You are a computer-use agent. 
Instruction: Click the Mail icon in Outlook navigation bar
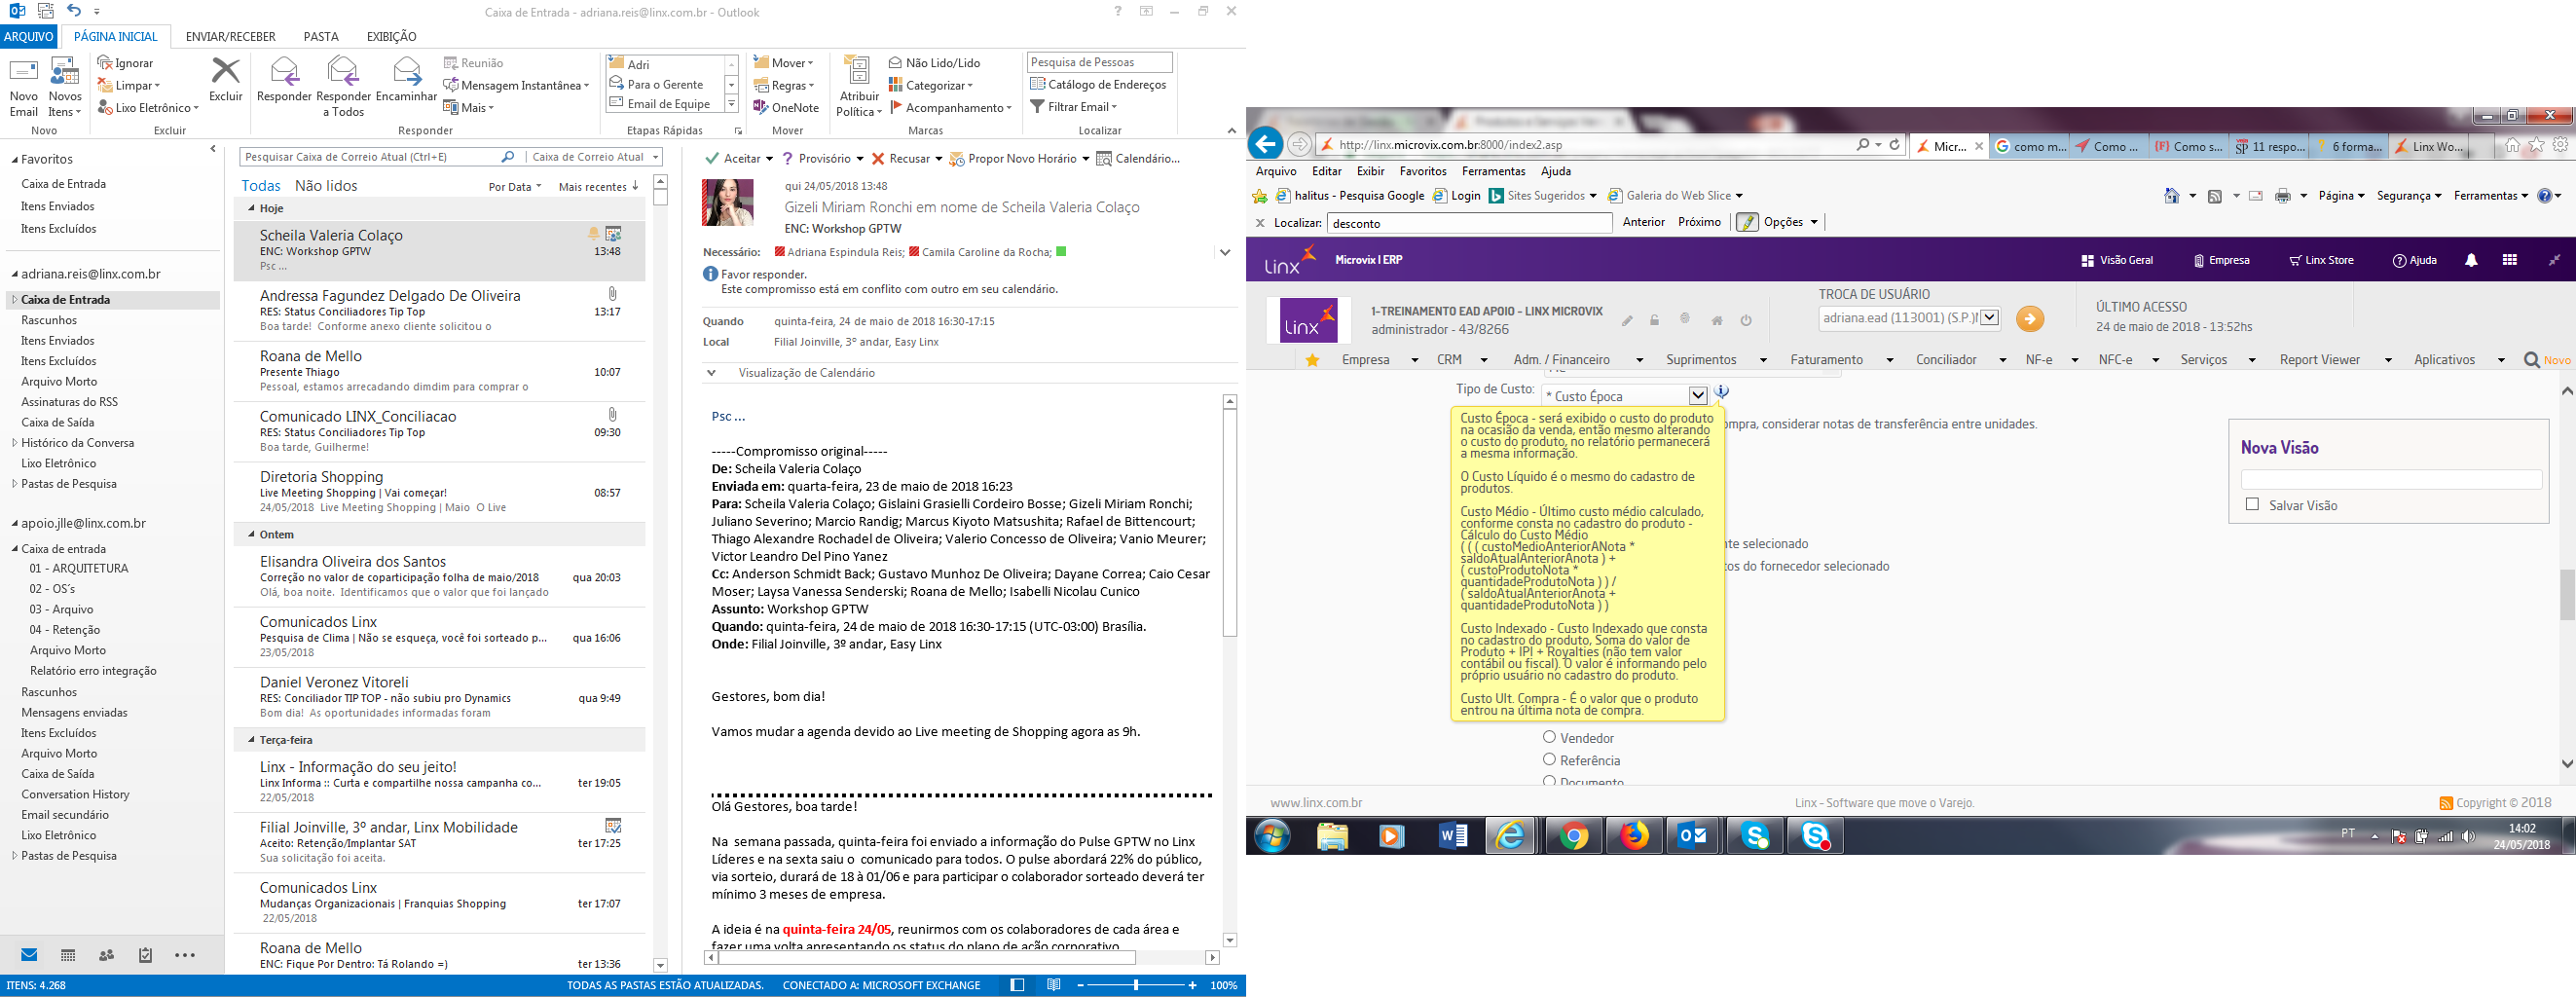[29, 955]
